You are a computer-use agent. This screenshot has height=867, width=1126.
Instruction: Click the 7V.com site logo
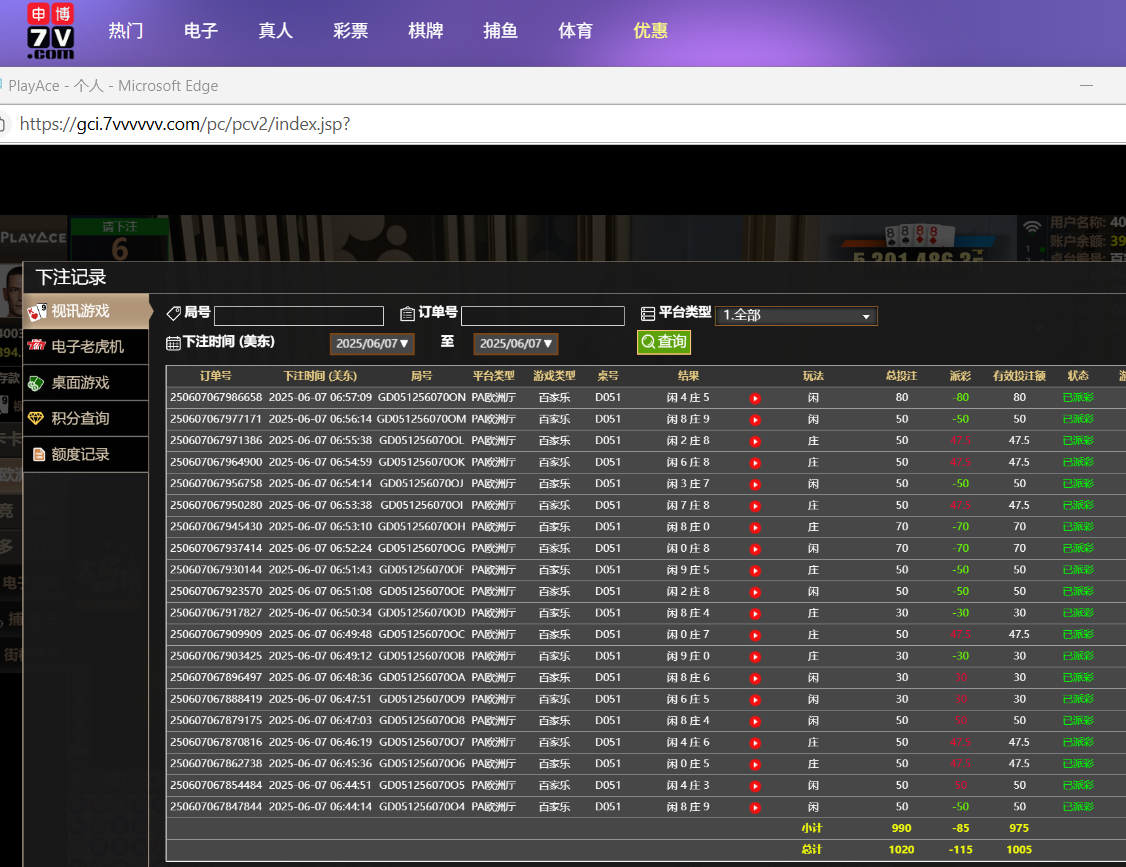coord(50,31)
